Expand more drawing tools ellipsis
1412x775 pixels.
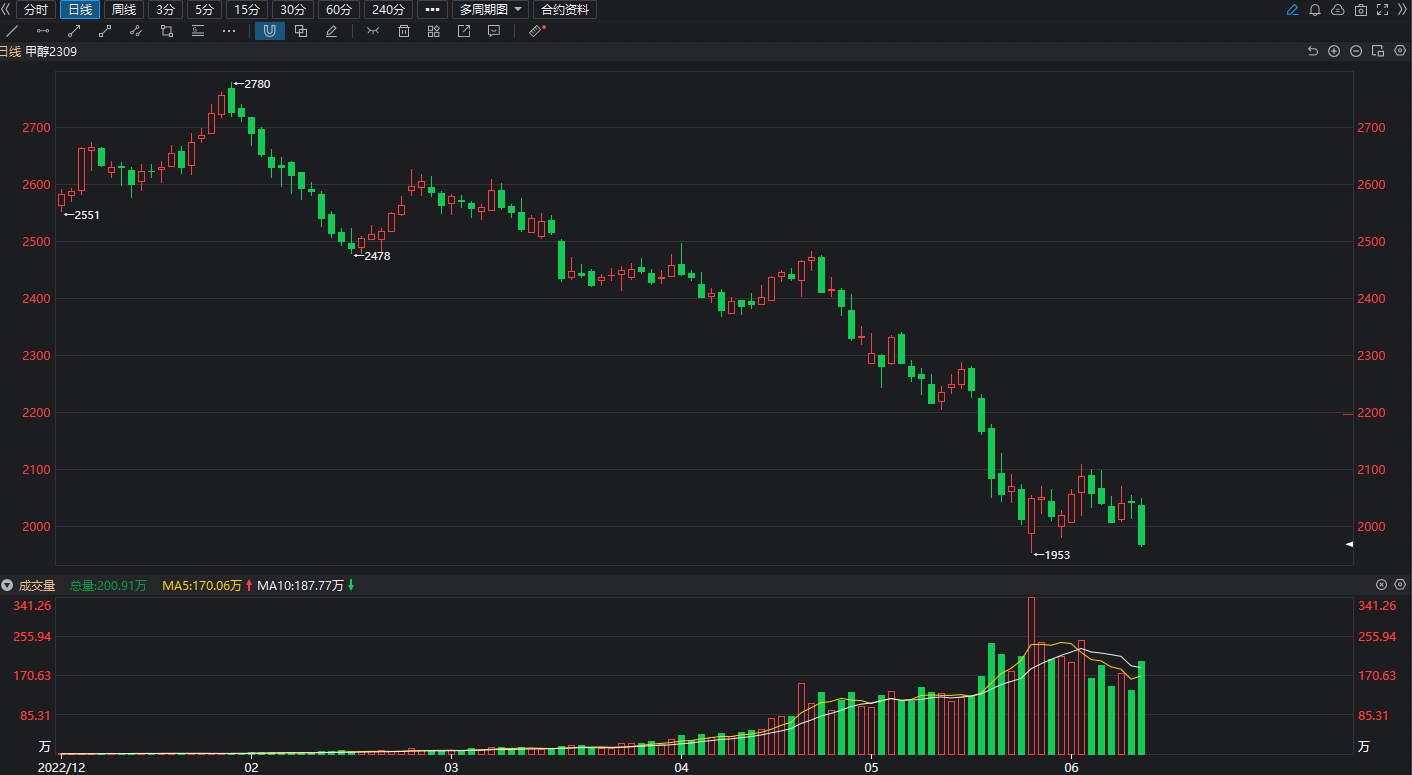click(x=229, y=31)
